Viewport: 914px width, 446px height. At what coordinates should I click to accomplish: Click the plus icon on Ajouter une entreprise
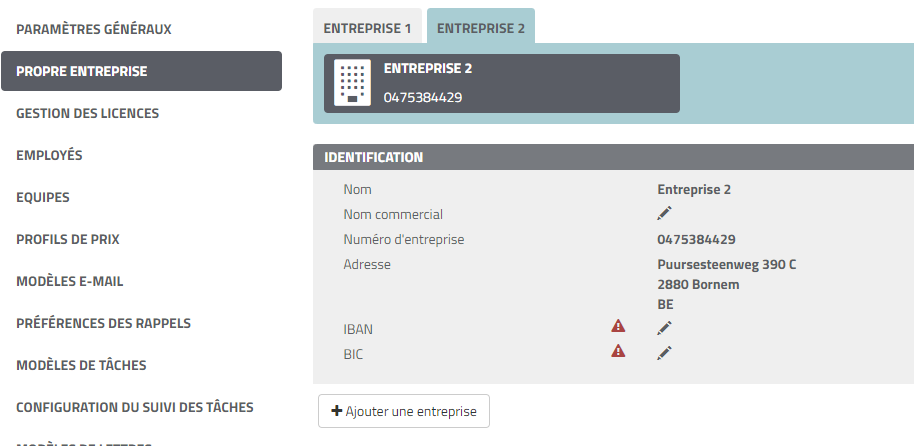[336, 411]
